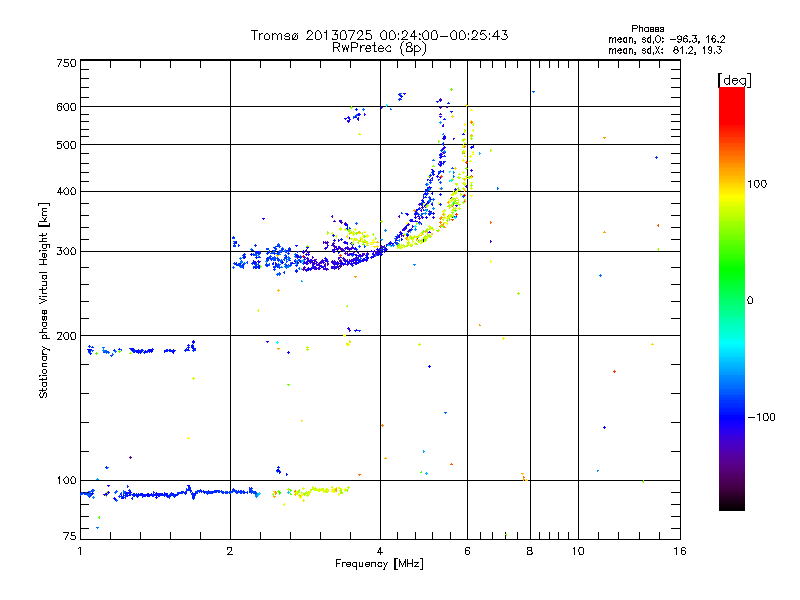Click the '75' height tick label
800x600 pixels.
(70, 536)
